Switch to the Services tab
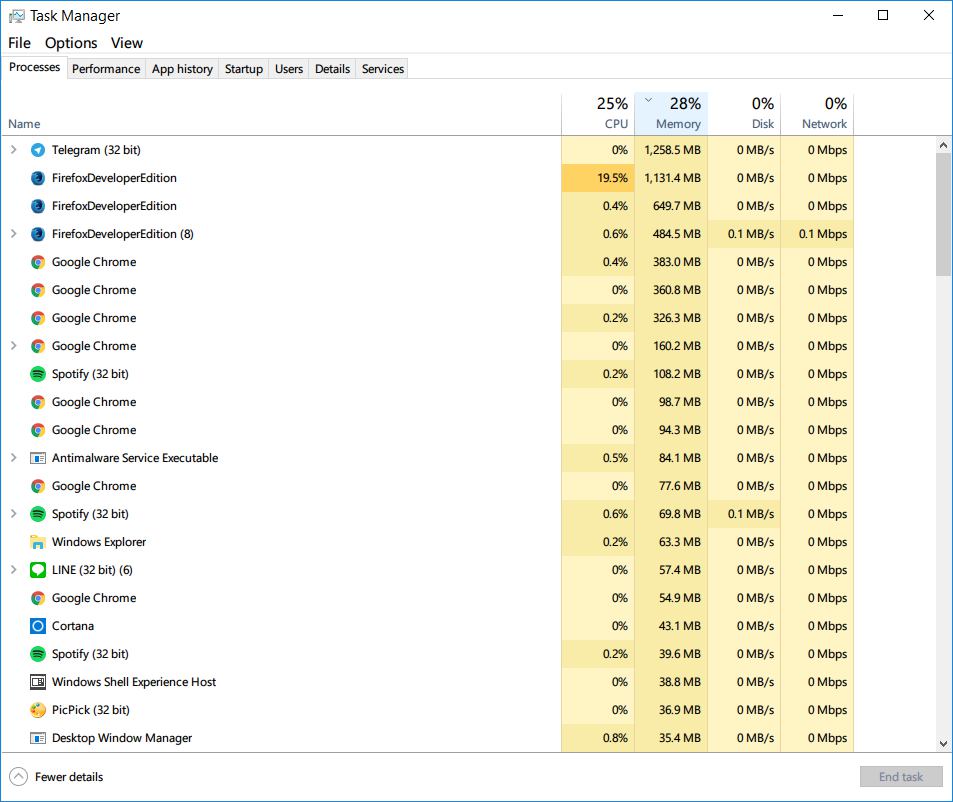953x802 pixels. pos(383,69)
